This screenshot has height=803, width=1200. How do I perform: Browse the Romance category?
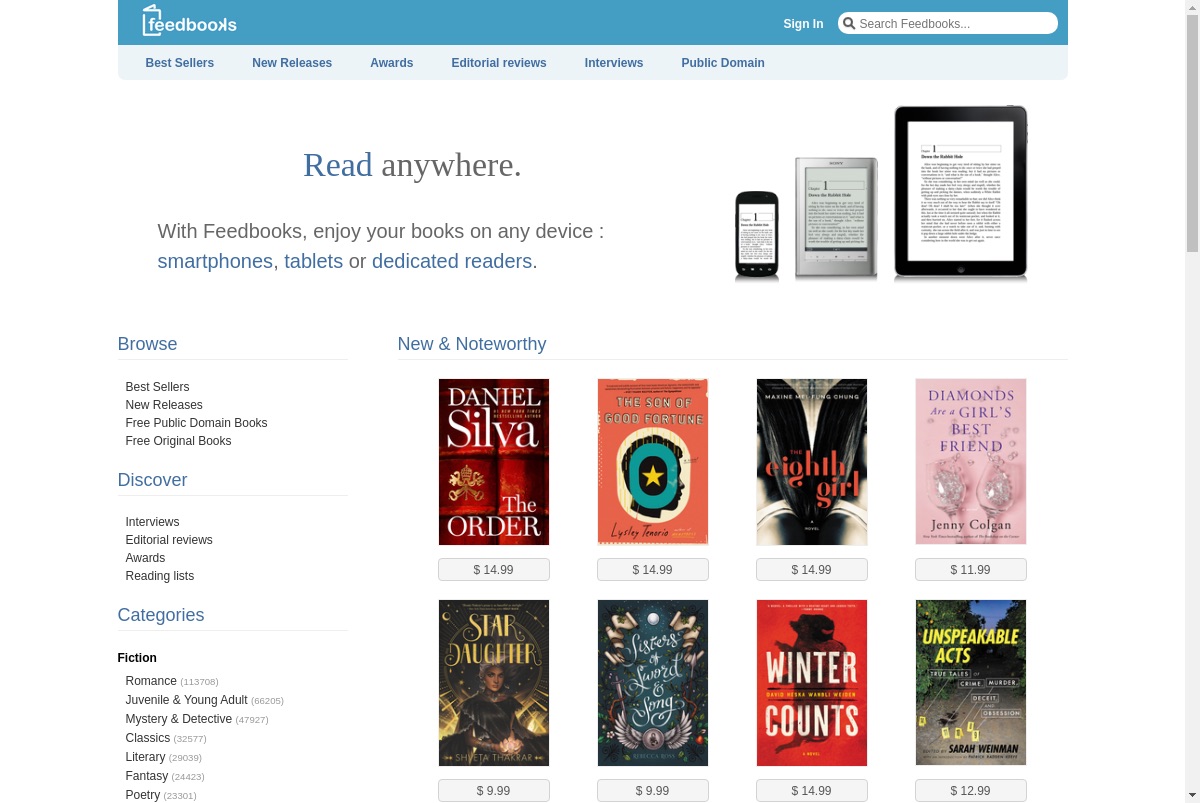[151, 681]
